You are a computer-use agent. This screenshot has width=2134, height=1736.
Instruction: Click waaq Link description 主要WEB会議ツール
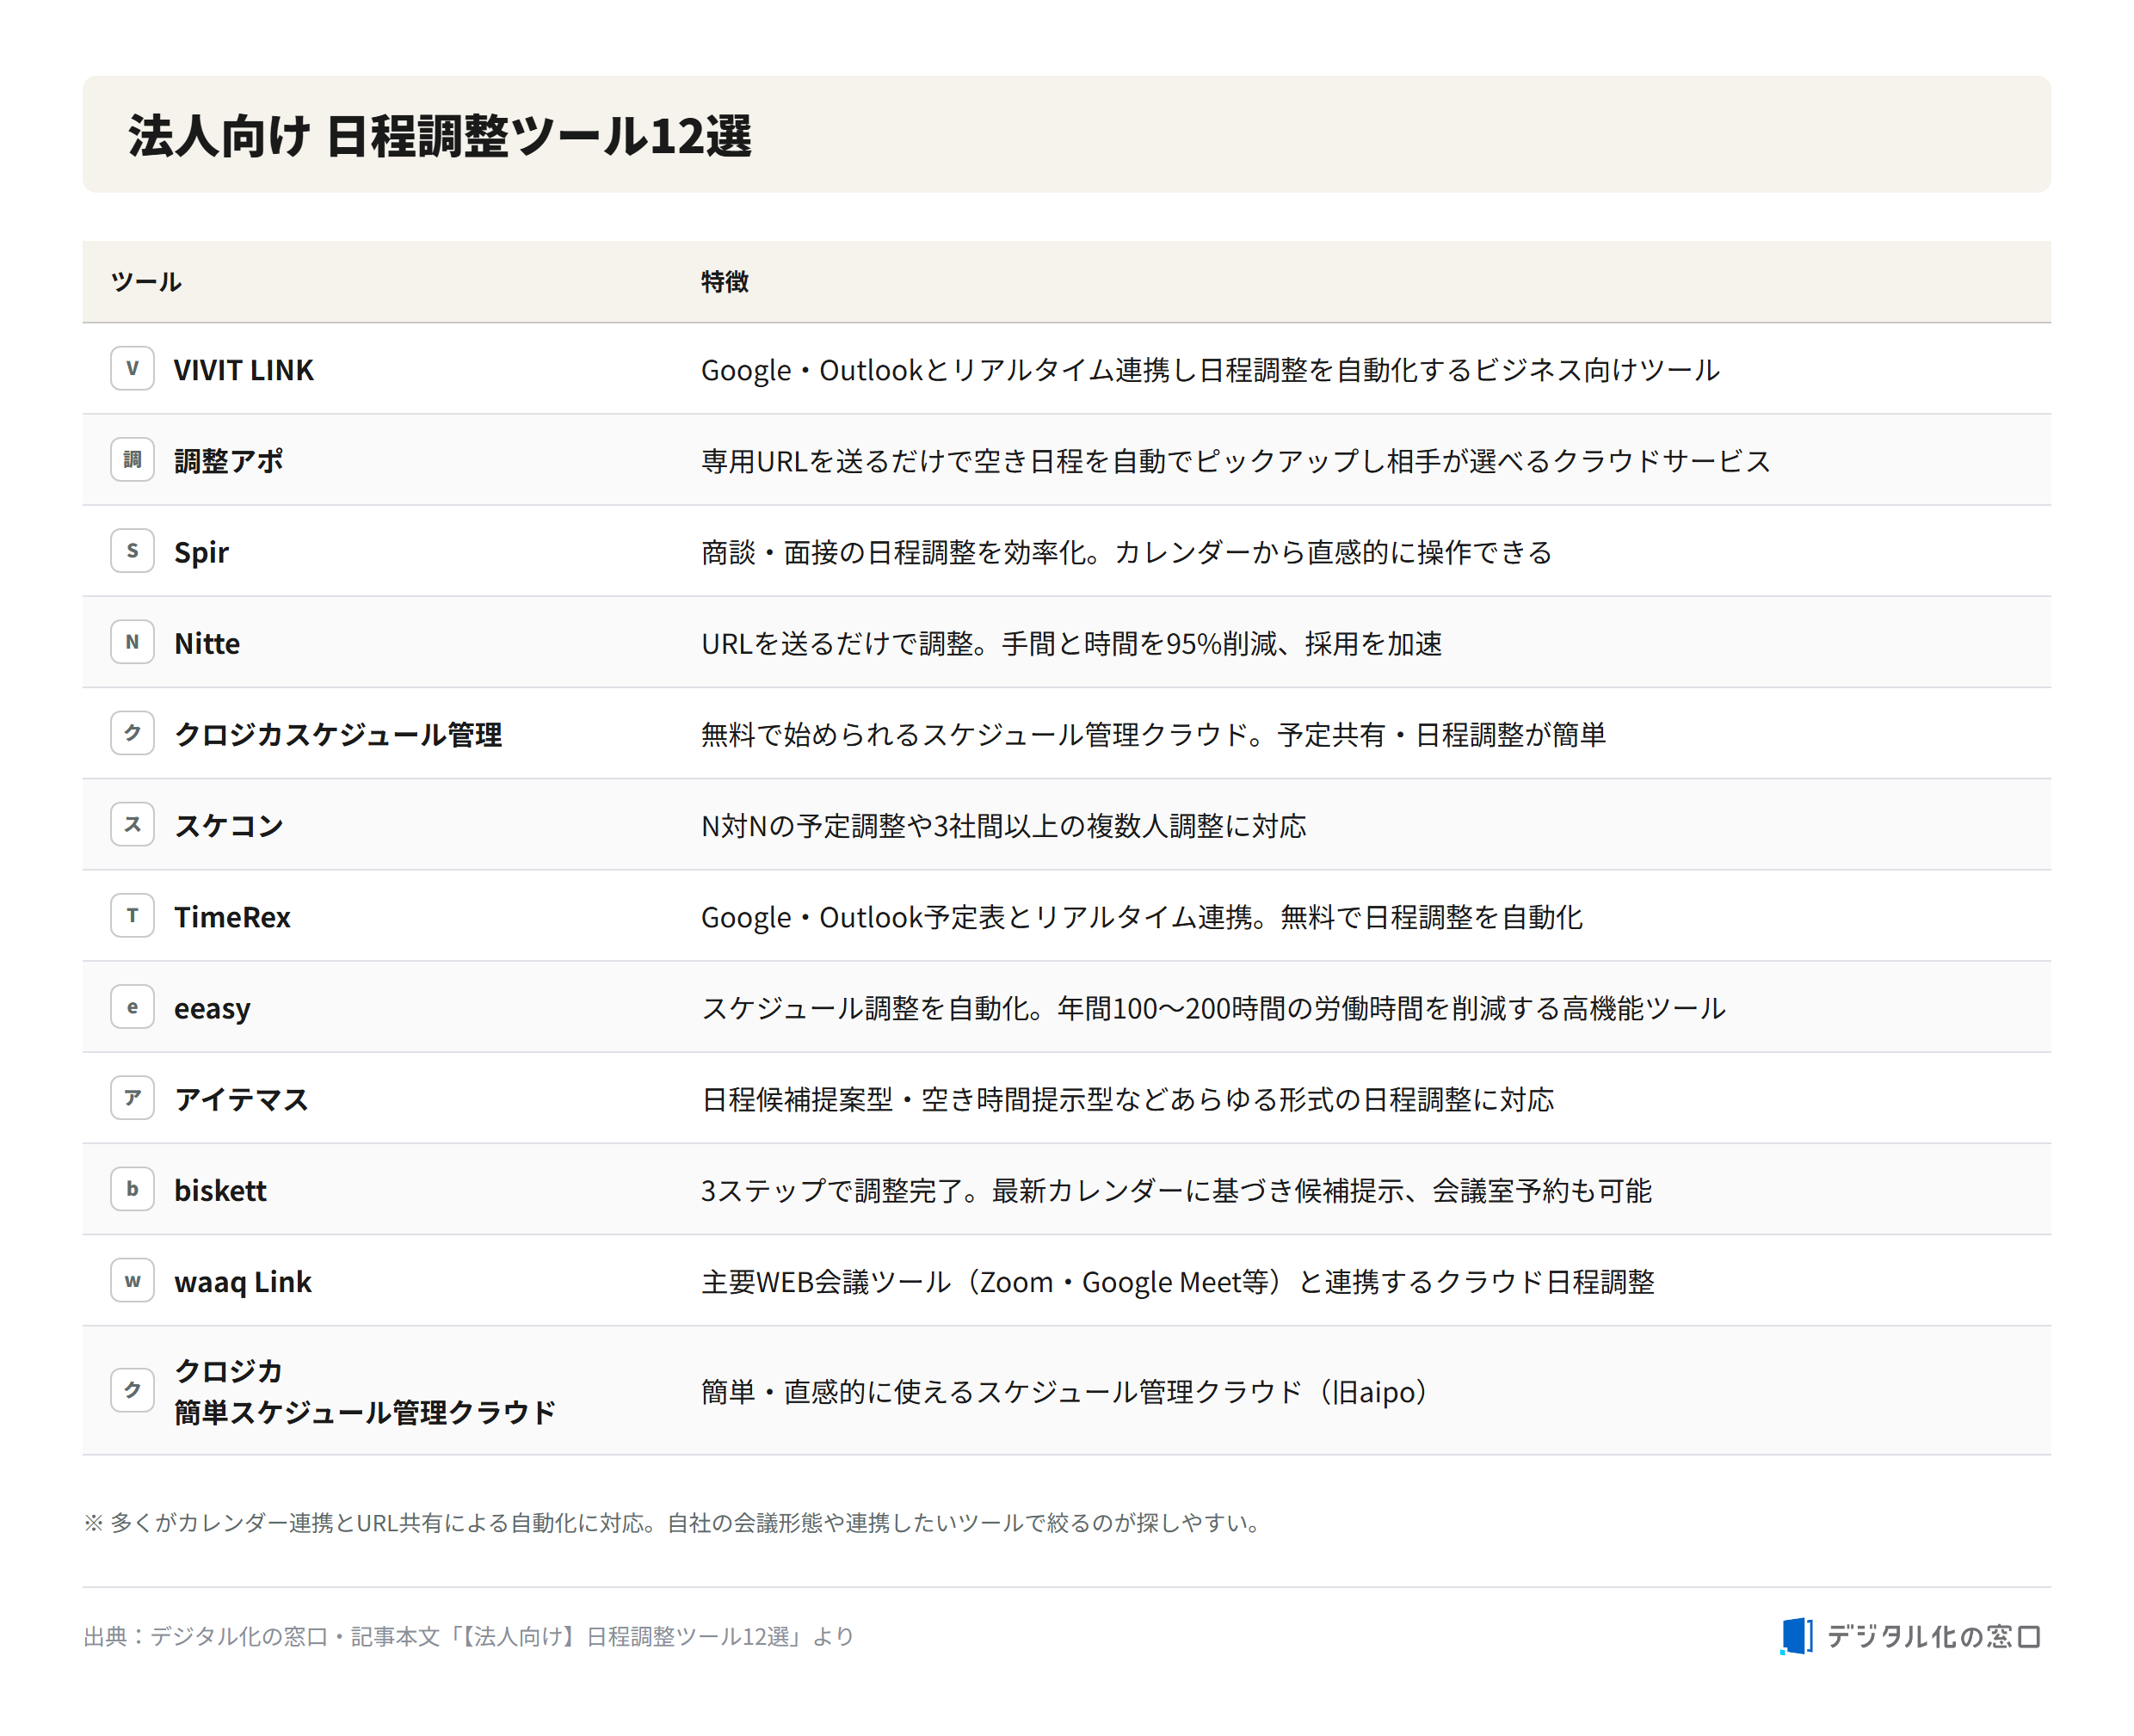pos(1177,1282)
